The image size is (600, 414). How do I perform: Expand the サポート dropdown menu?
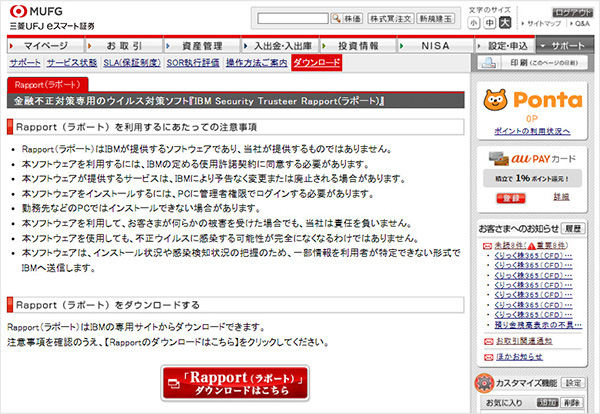coord(565,46)
